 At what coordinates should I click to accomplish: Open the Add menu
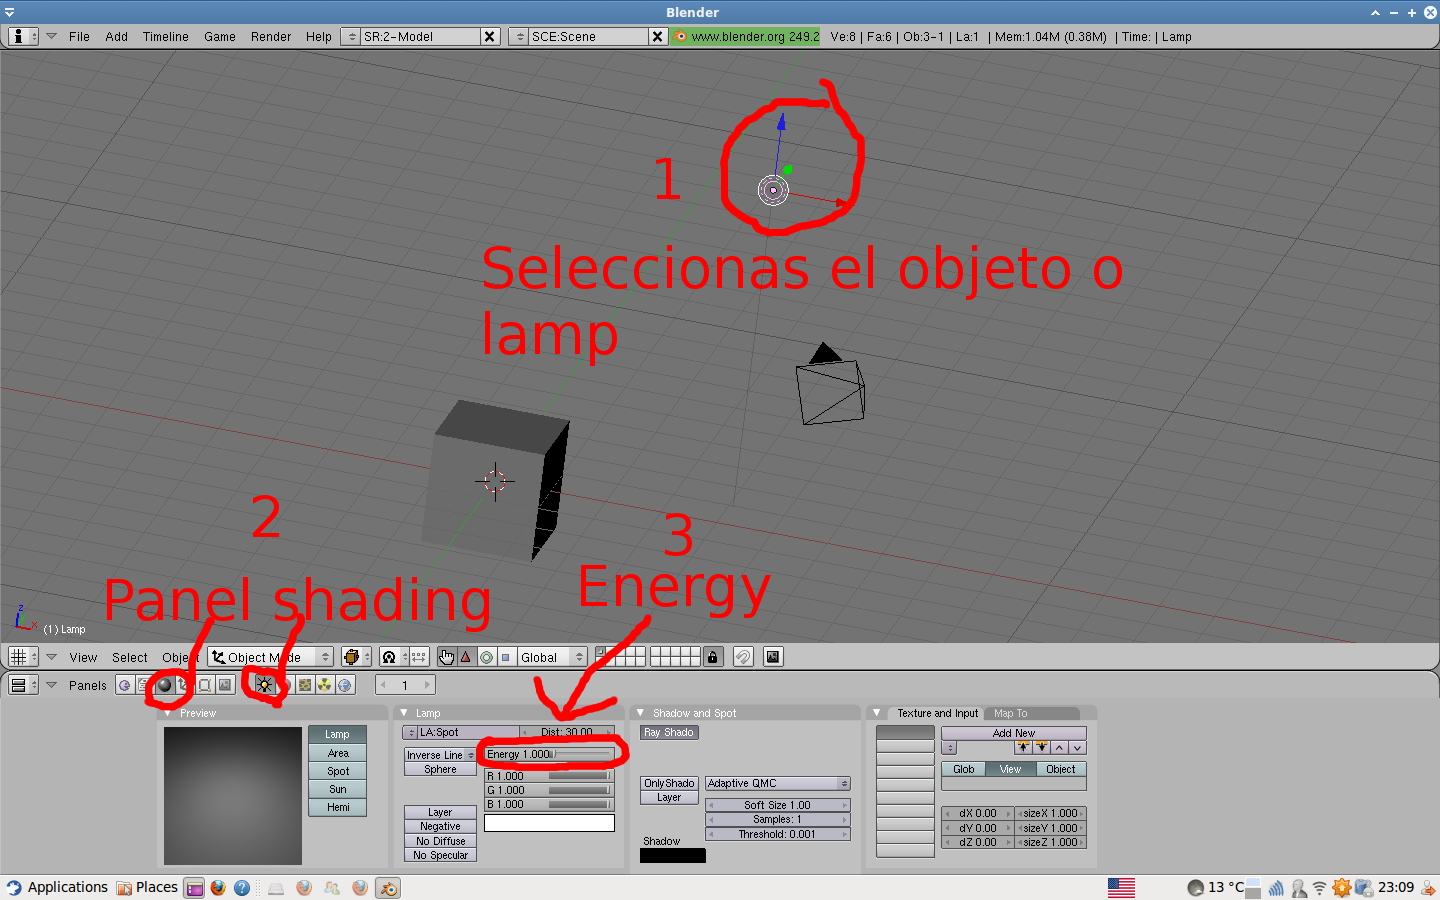(x=117, y=37)
